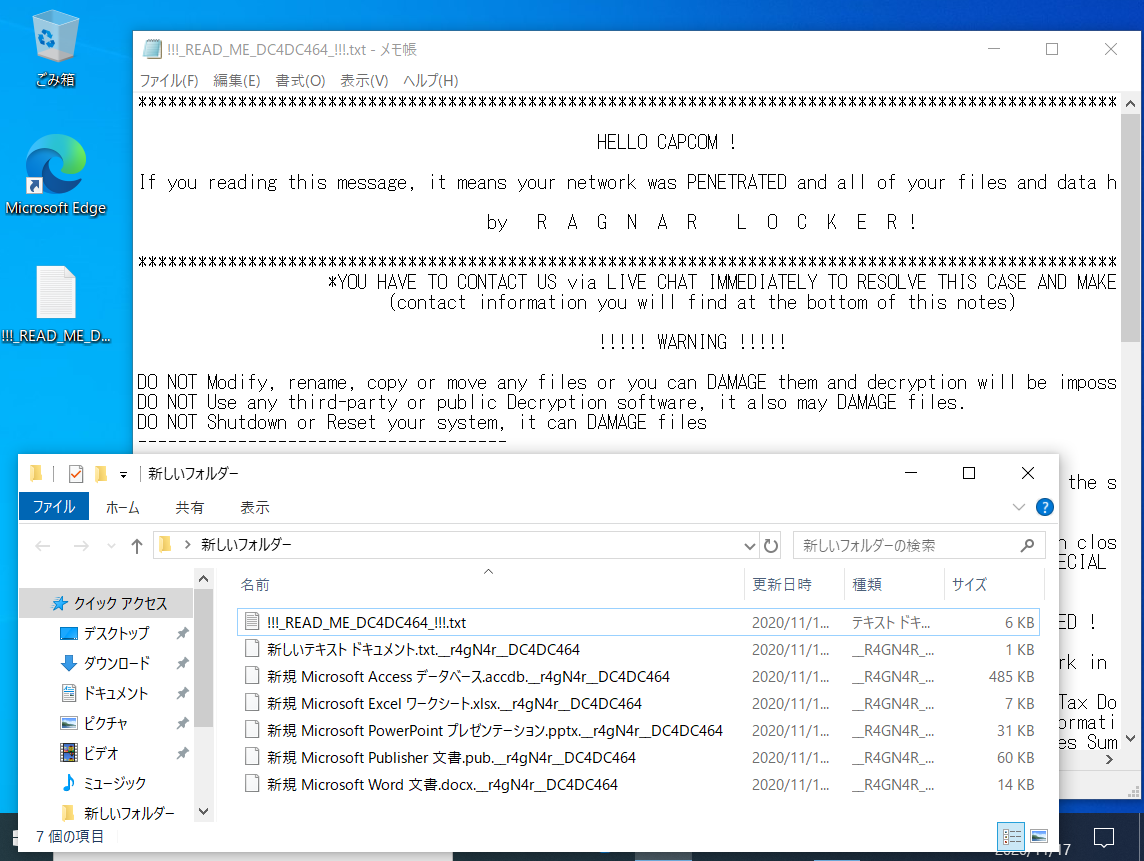This screenshot has width=1144, height=861.
Task: Switch to details view using the bottom-right toggle
Action: (1011, 836)
